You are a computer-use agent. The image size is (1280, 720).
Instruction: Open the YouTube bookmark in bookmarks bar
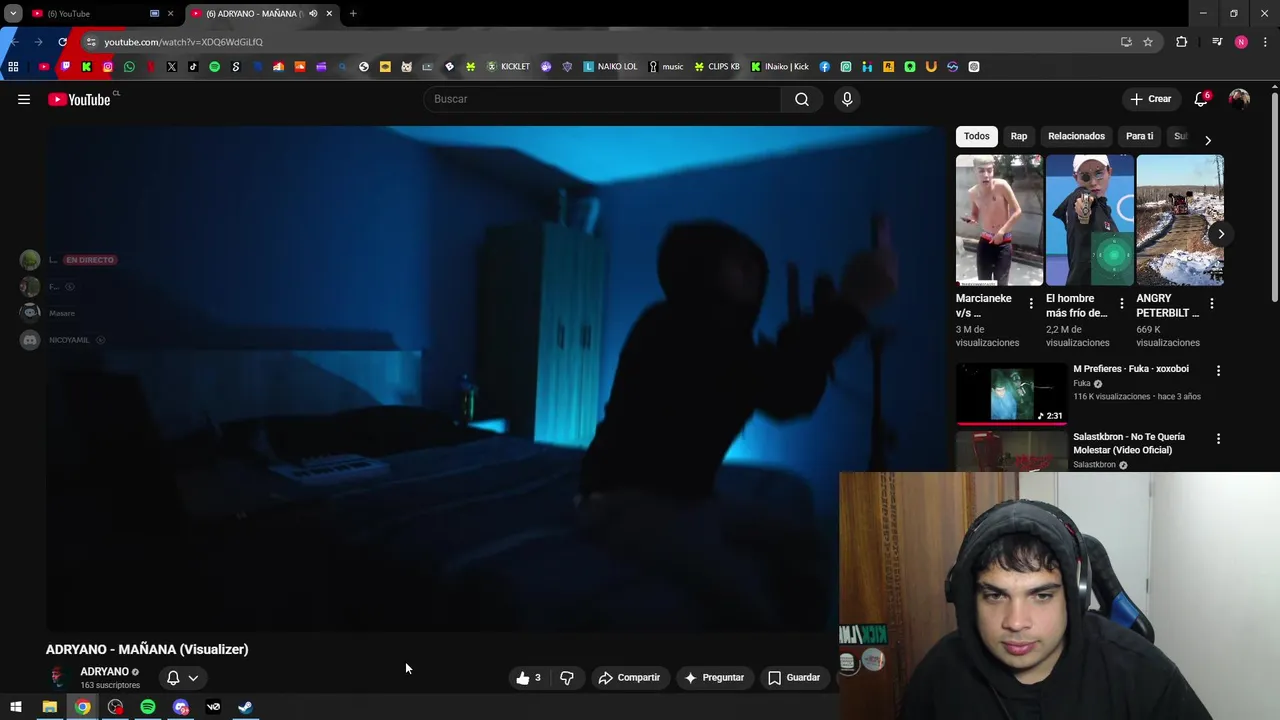click(x=43, y=67)
